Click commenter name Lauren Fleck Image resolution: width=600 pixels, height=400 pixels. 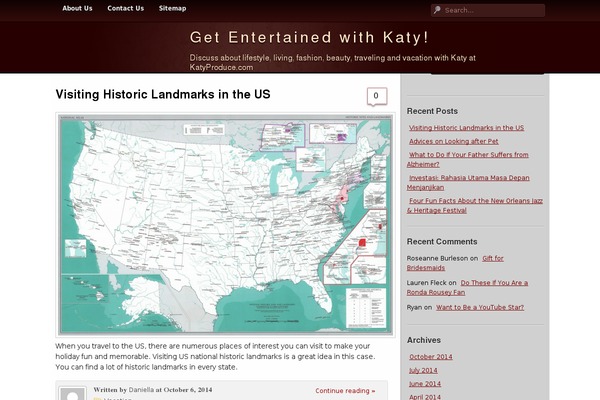click(426, 283)
